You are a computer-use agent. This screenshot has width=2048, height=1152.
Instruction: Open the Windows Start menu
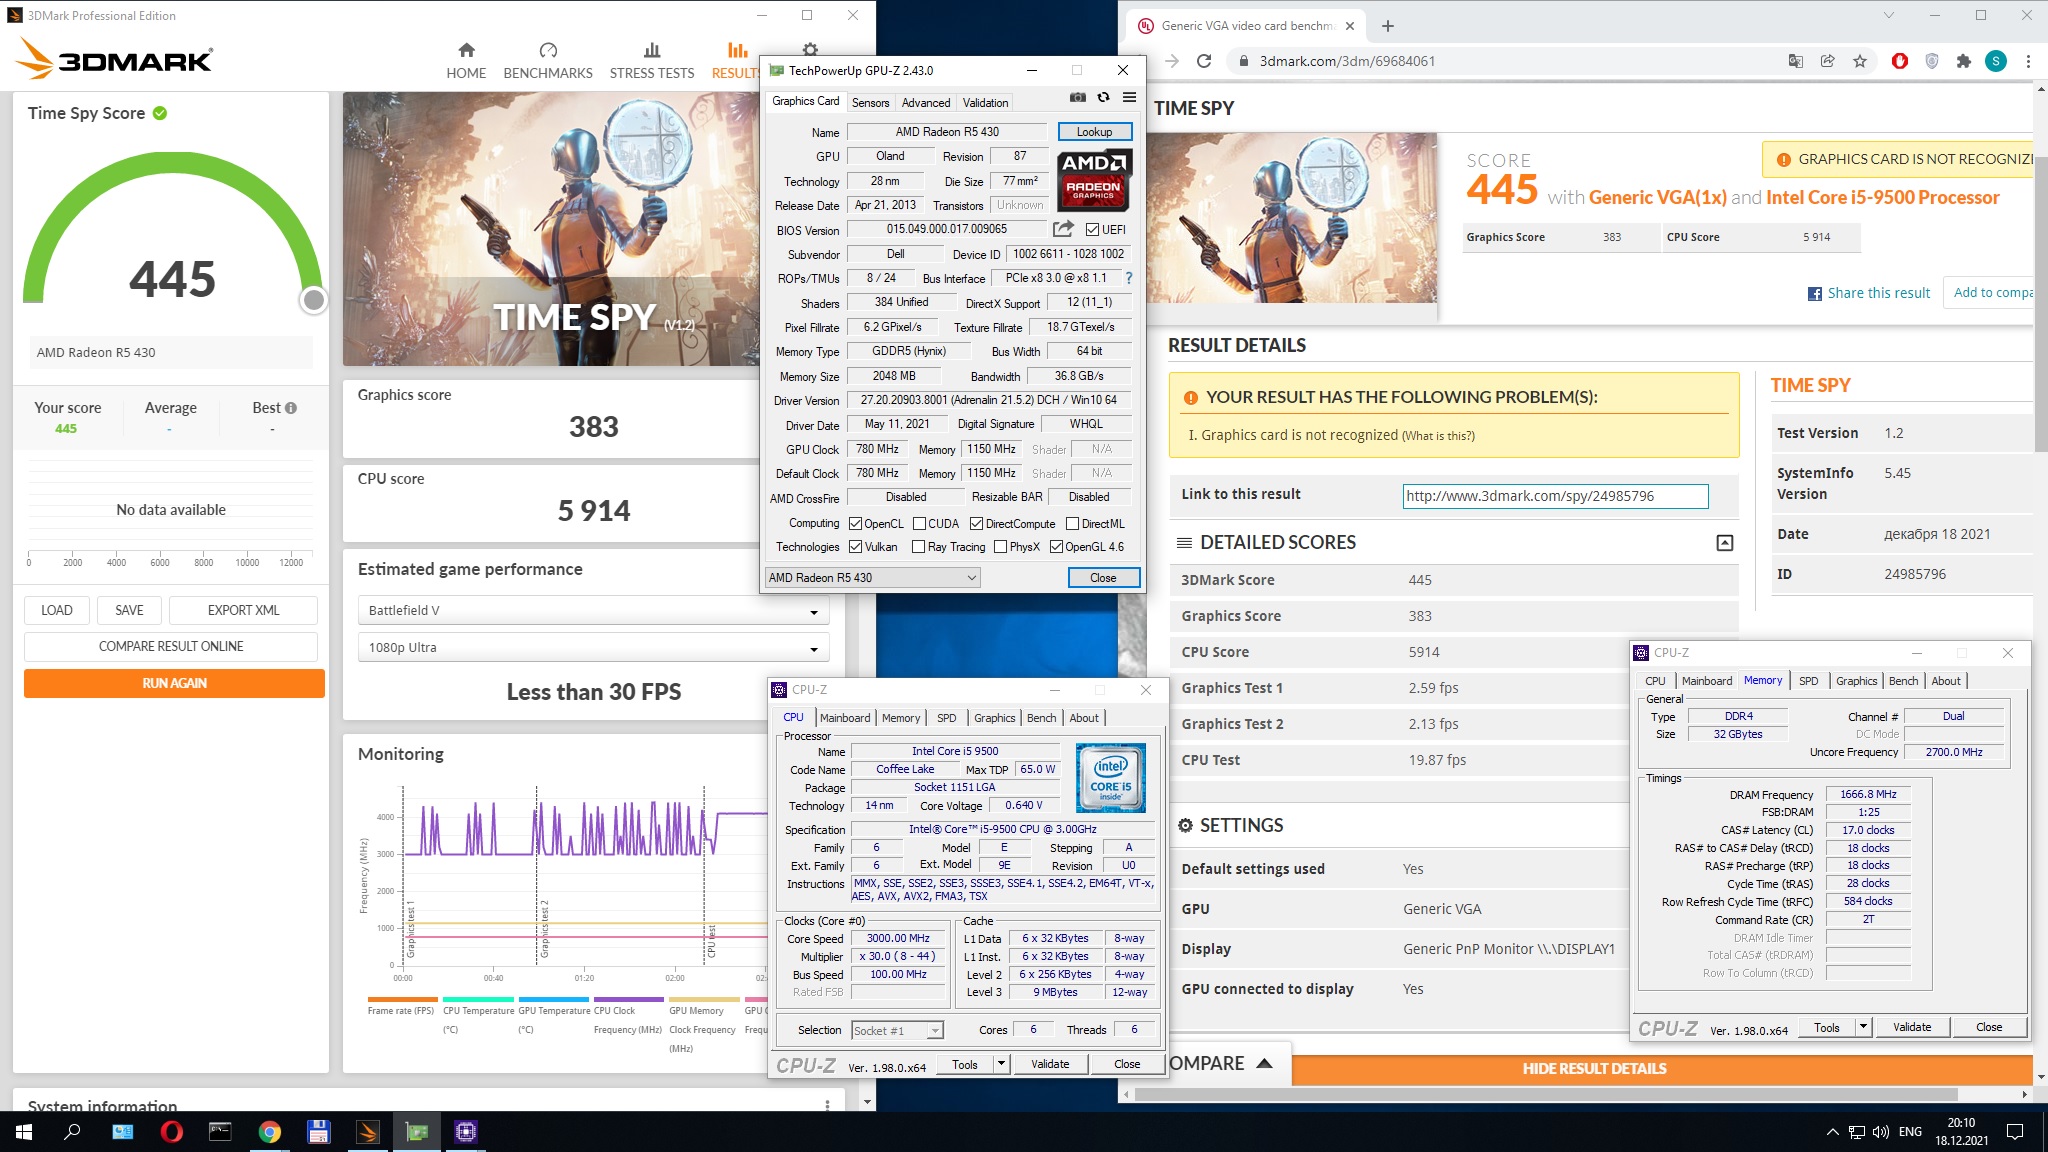click(24, 1132)
